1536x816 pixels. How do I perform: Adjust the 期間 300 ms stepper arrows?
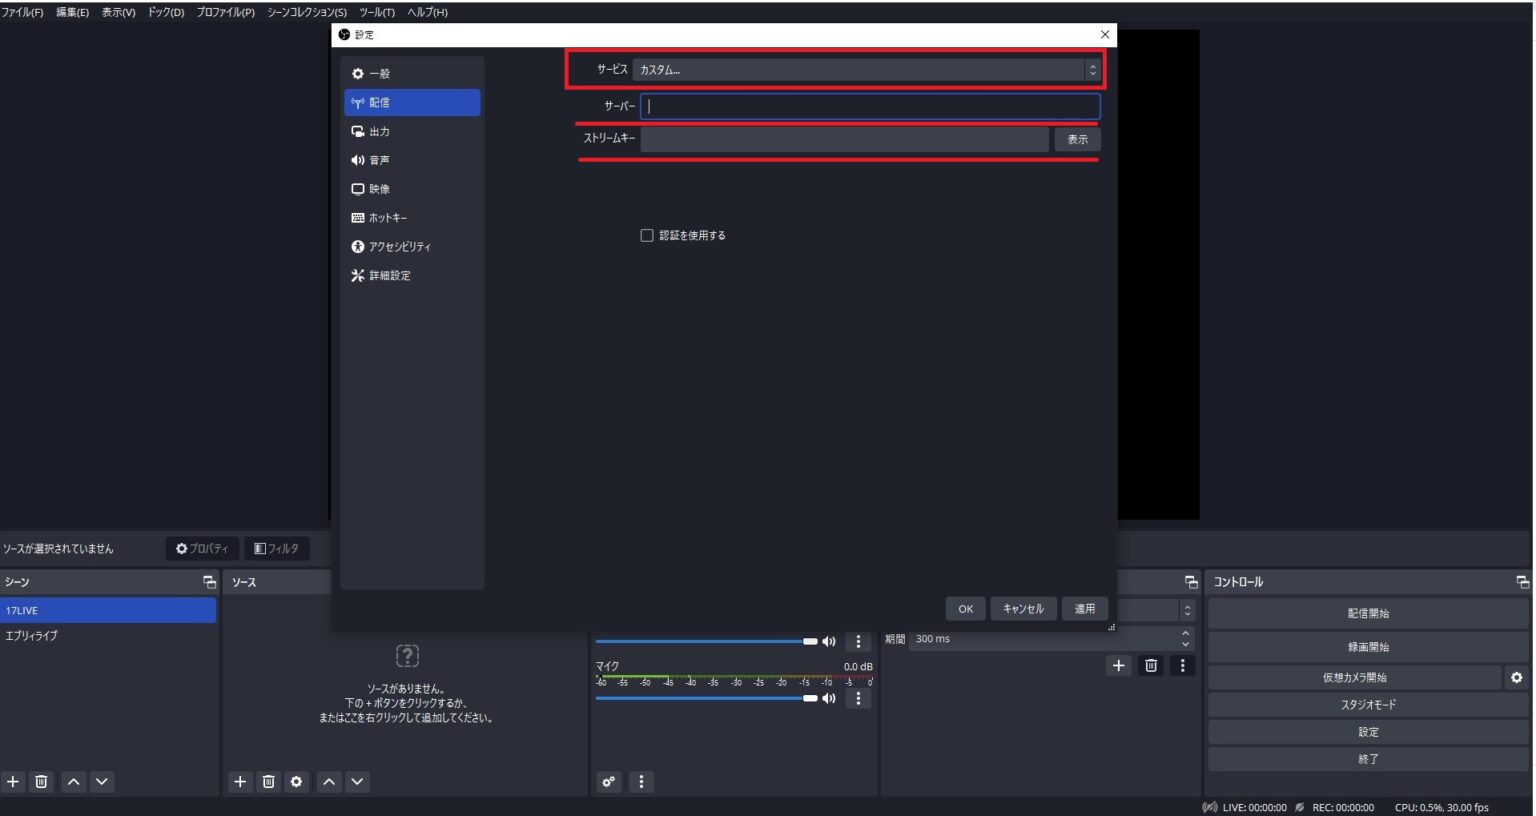pos(1185,639)
